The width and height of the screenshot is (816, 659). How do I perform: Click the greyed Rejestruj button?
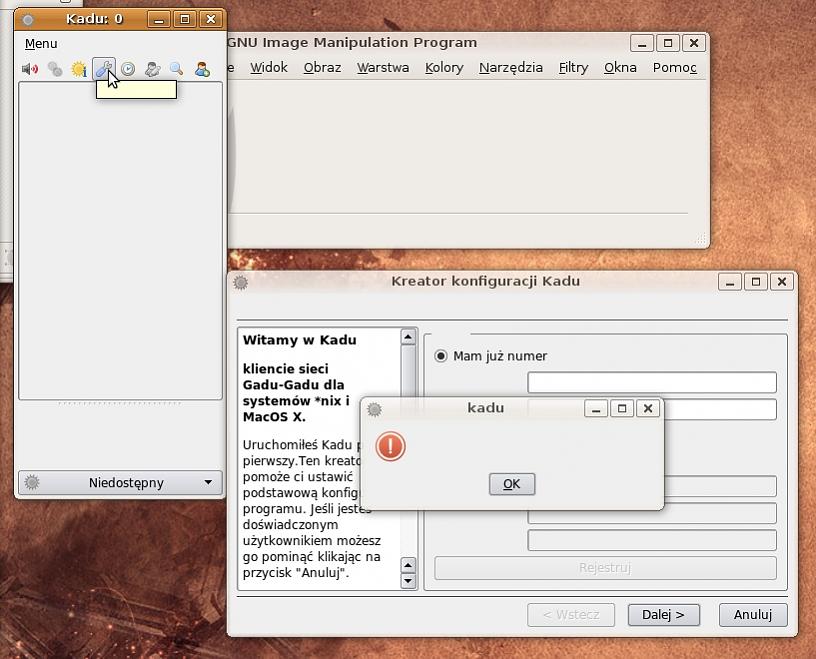605,567
